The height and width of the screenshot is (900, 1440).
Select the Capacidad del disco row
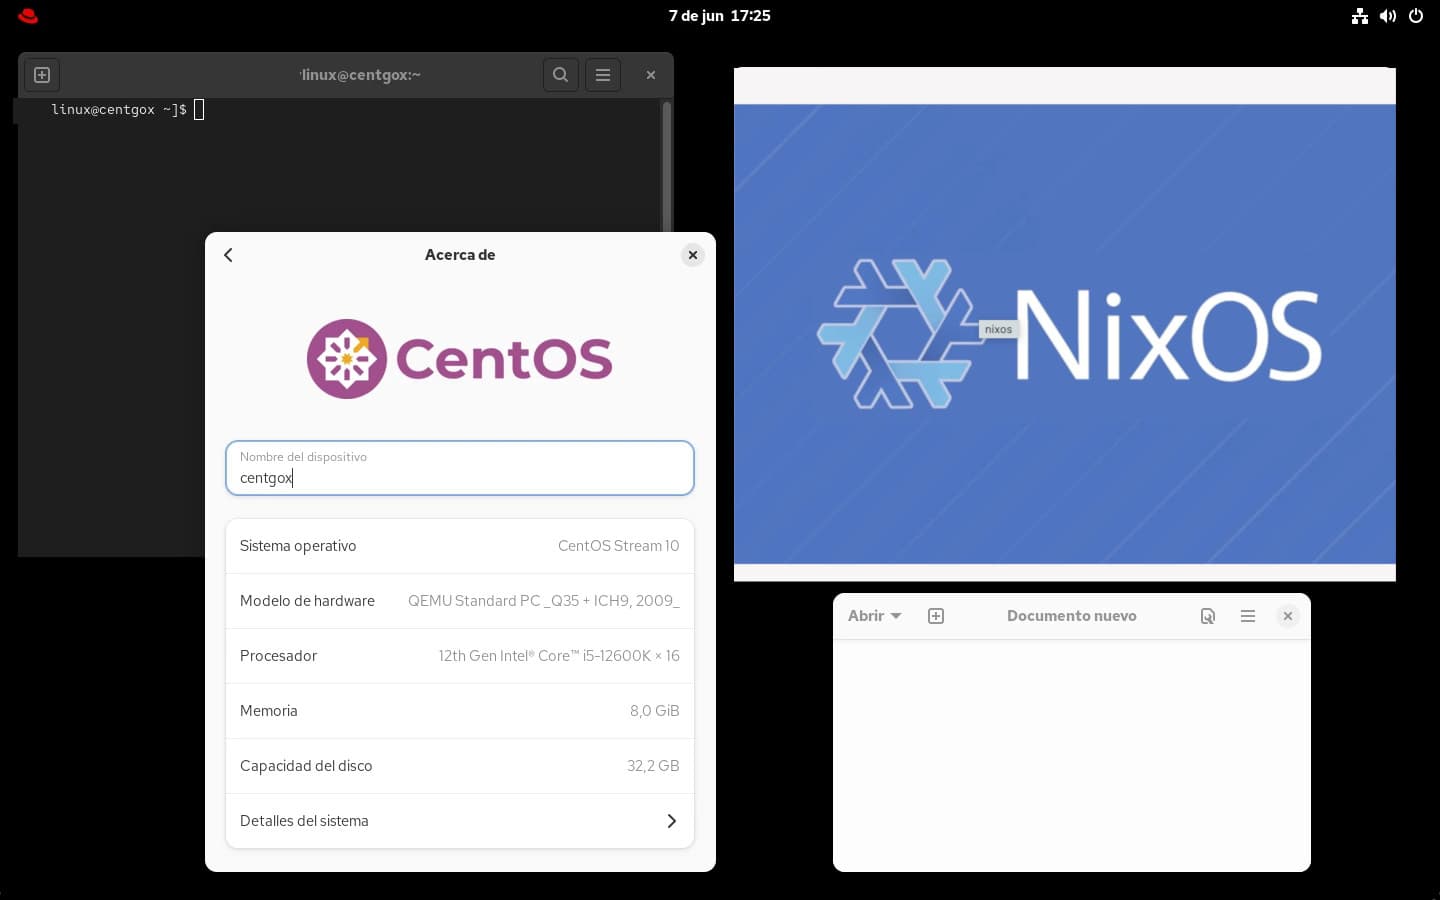pos(460,766)
